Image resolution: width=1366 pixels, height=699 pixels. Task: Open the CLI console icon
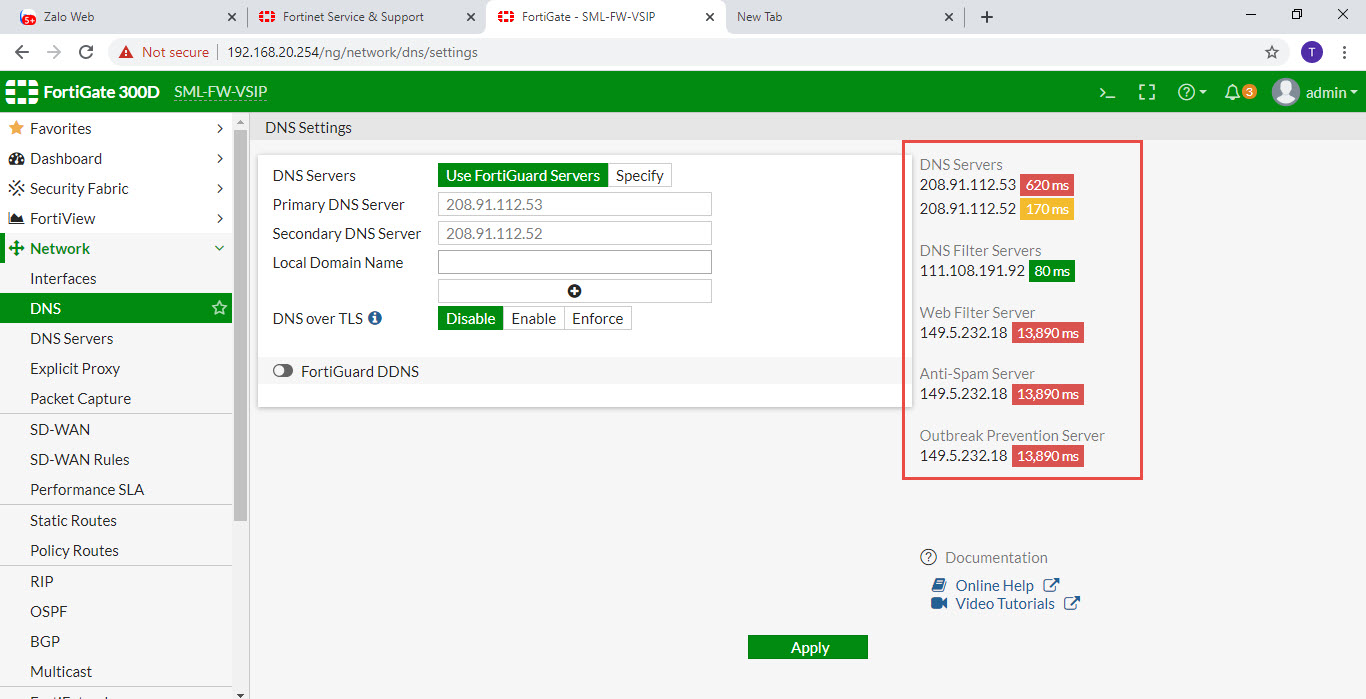pos(1107,92)
